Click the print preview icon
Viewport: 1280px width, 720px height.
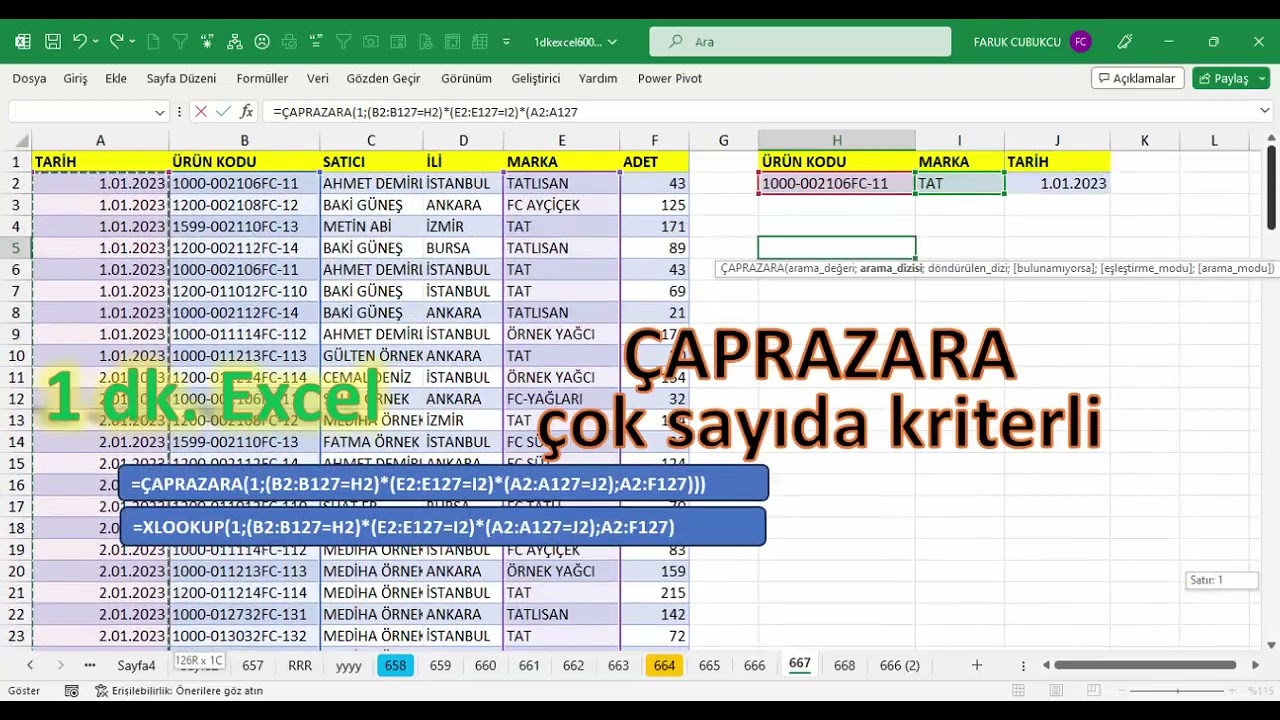point(289,42)
